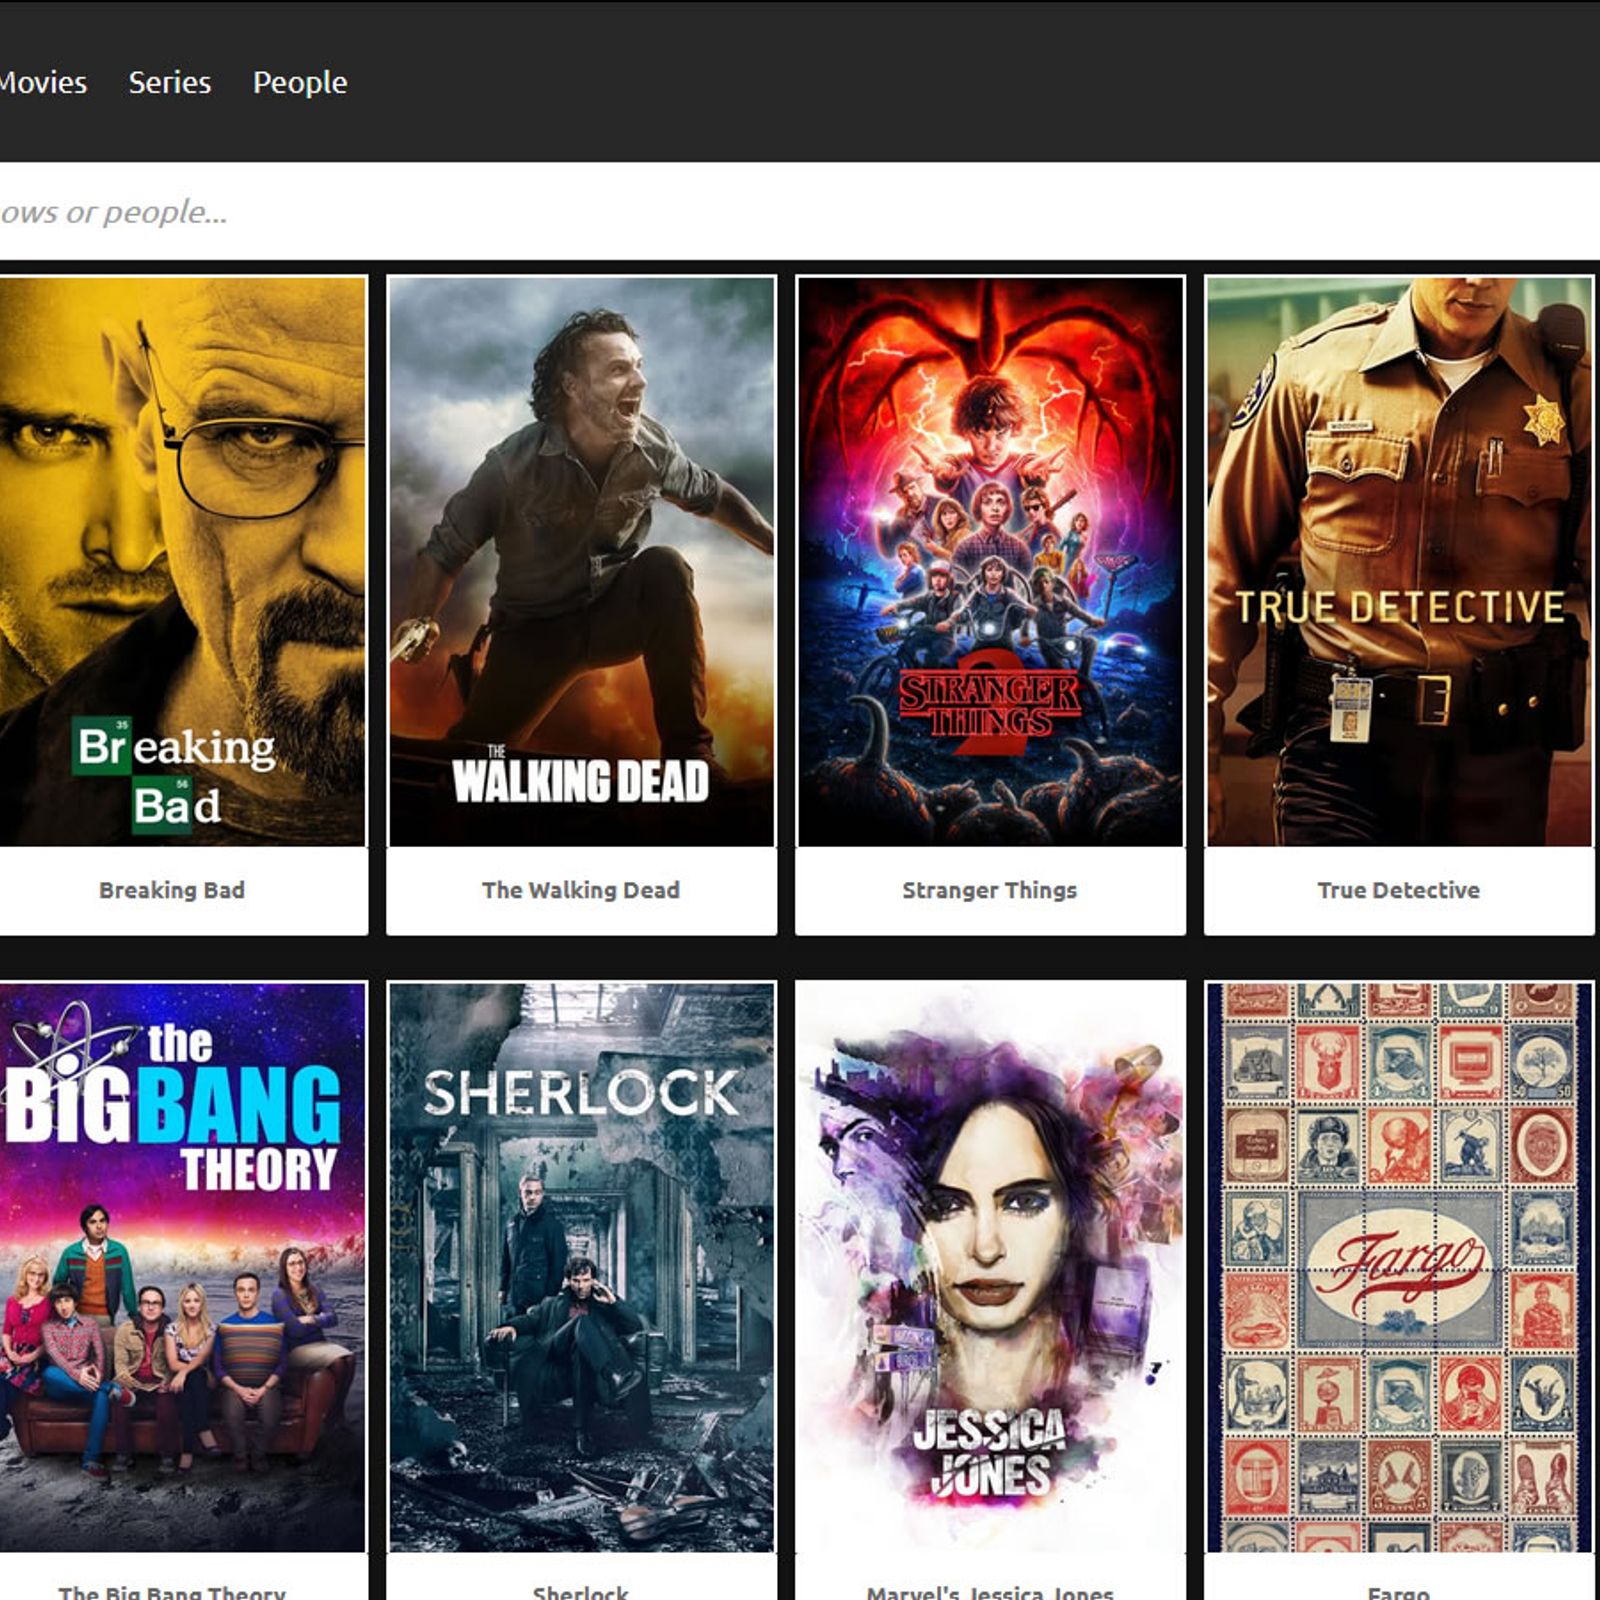1600x1600 pixels.
Task: Open The Big Bang Theory poster
Action: 182,1267
